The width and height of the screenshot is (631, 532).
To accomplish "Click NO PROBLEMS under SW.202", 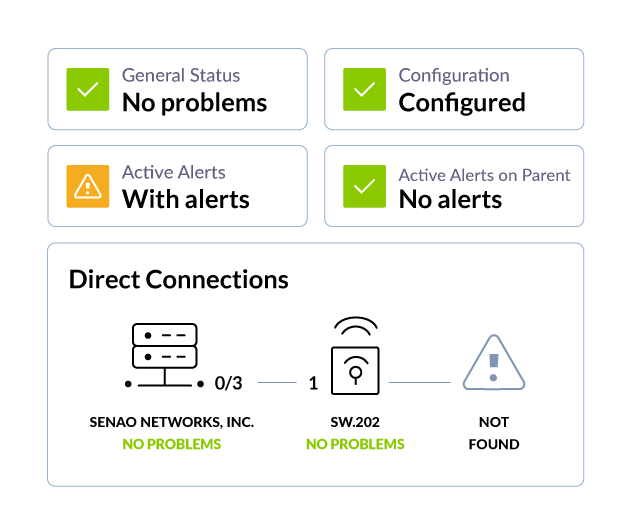I will [355, 444].
